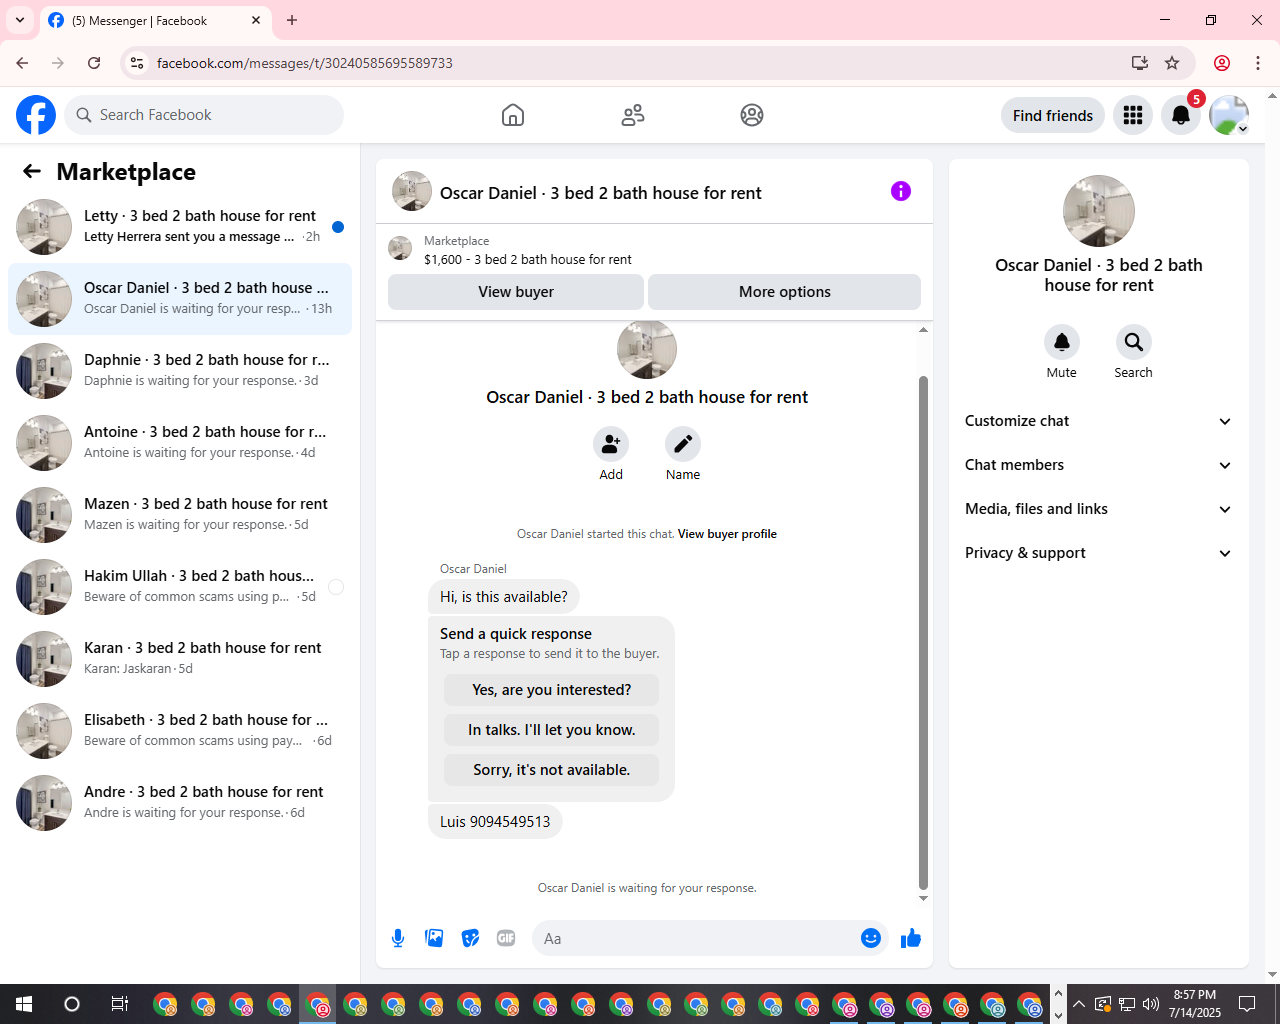Open the Chrome three-dot menu

coord(1258,63)
